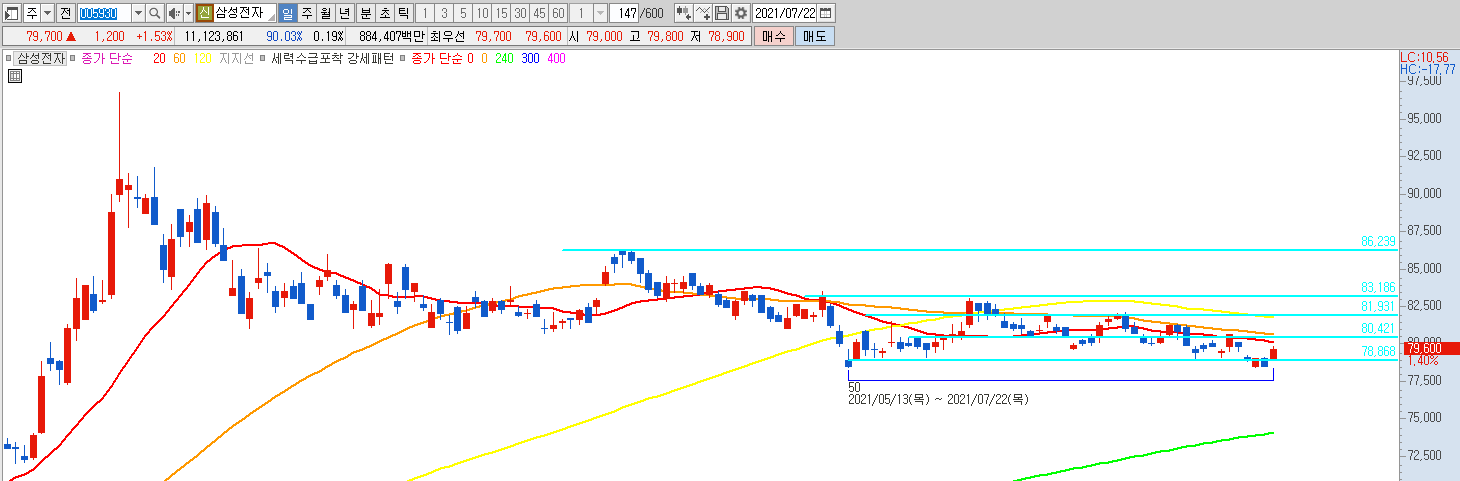1460x481 pixels.
Task: Switch to the 주 weekly chart tab
Action: click(x=307, y=13)
